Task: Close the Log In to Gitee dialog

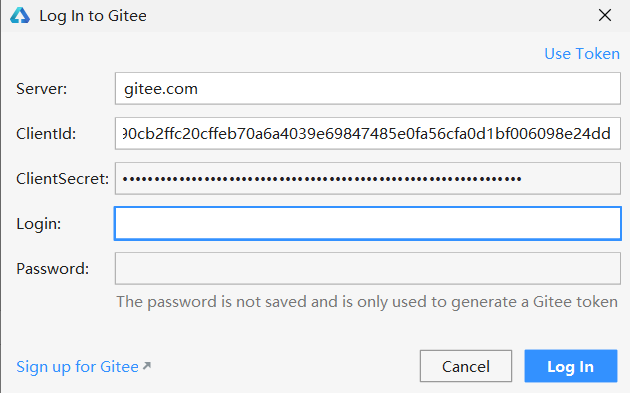Action: [x=605, y=15]
